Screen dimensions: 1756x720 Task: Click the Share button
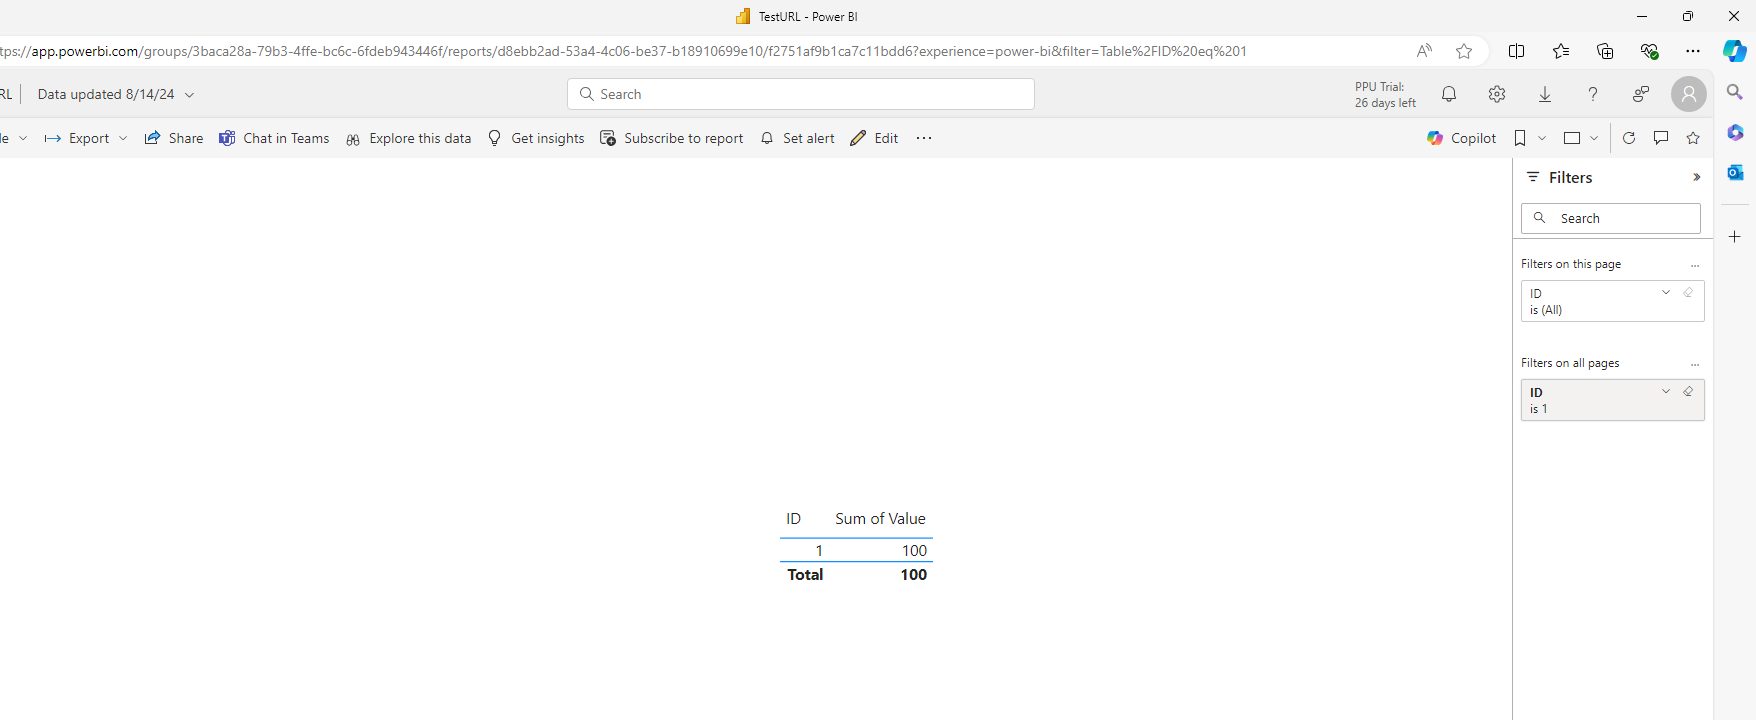pyautogui.click(x=174, y=138)
